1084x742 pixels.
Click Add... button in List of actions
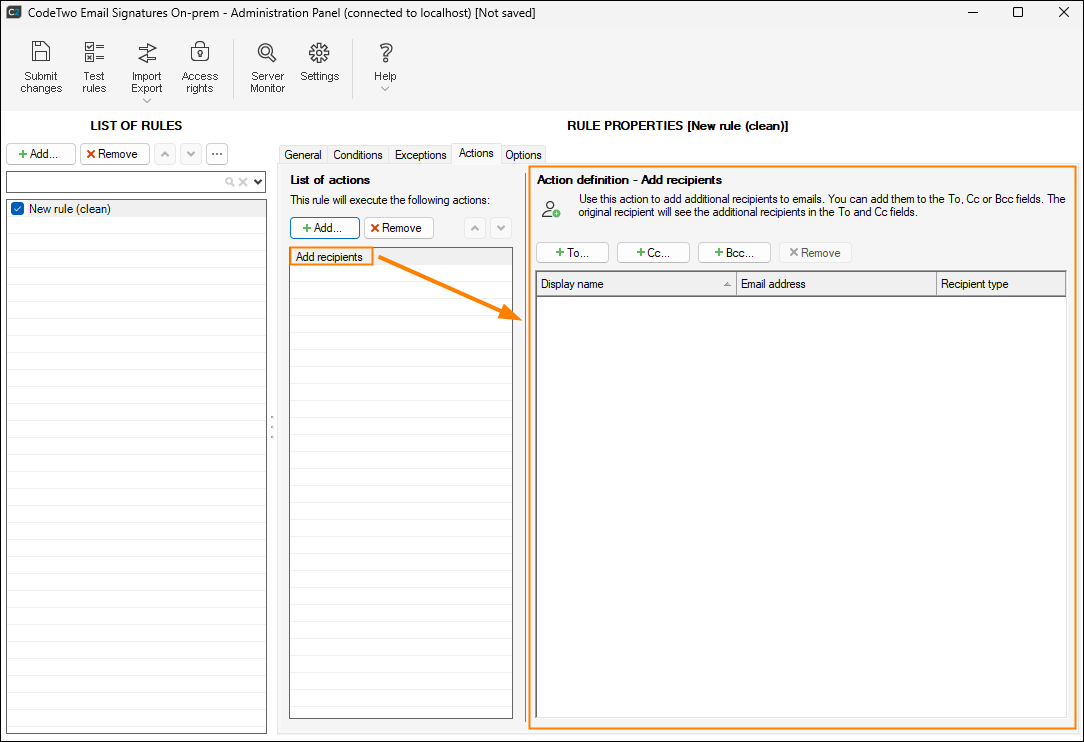click(x=324, y=228)
